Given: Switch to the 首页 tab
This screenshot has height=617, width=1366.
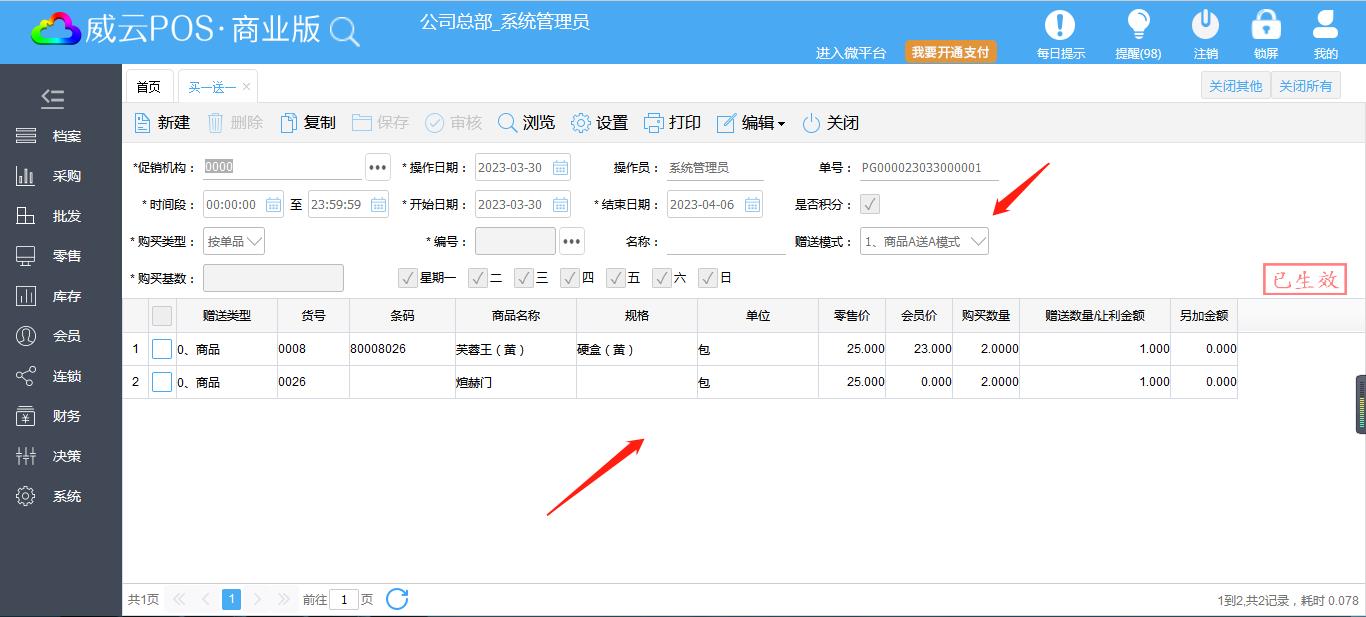Looking at the screenshot, I should point(148,87).
